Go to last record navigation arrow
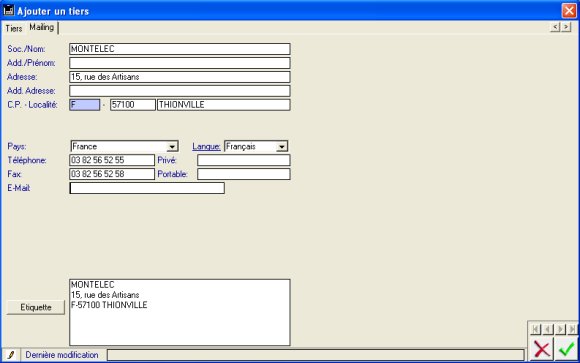This screenshot has height=363, width=580. click(572, 329)
